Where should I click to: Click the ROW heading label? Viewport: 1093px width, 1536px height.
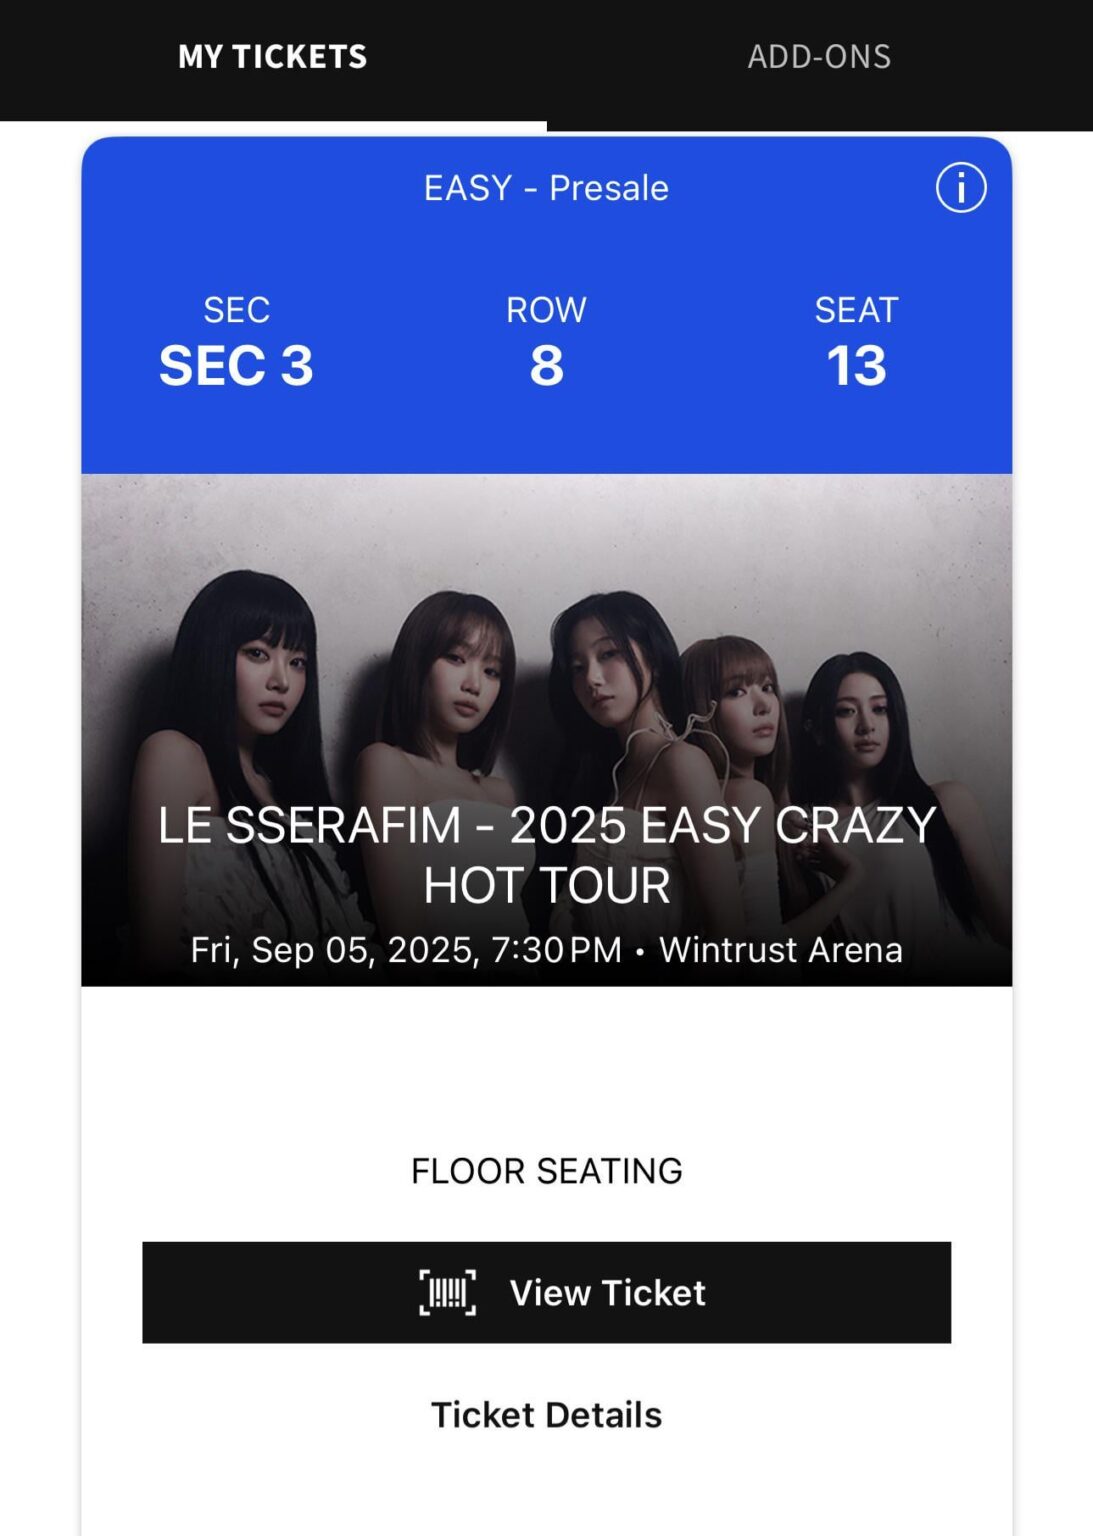(x=546, y=310)
